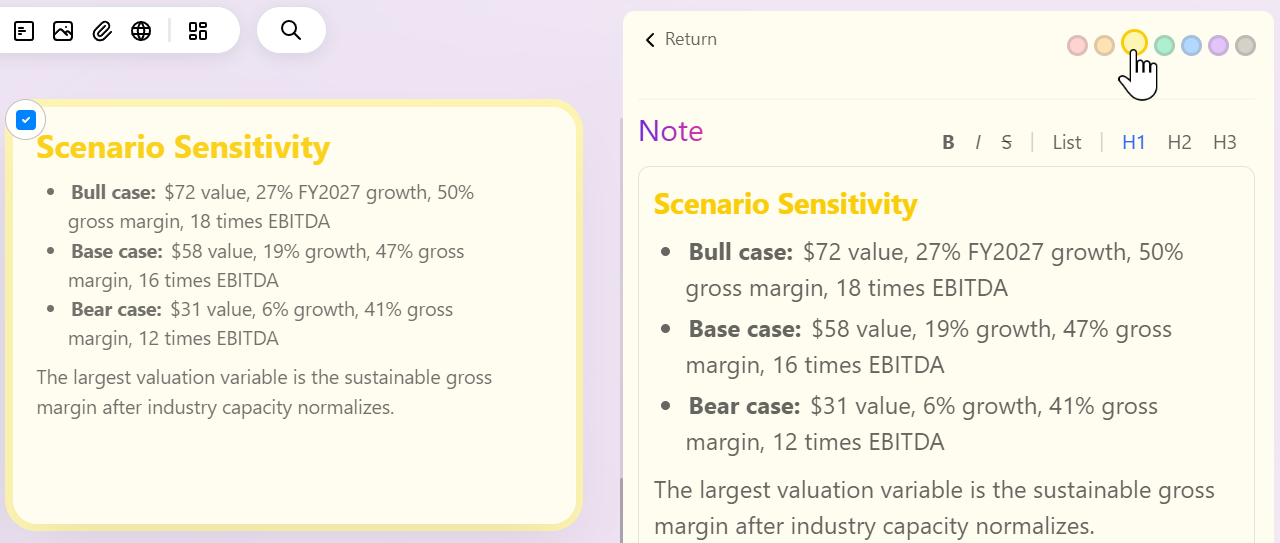Click the text note icon in toolbar

(24, 31)
